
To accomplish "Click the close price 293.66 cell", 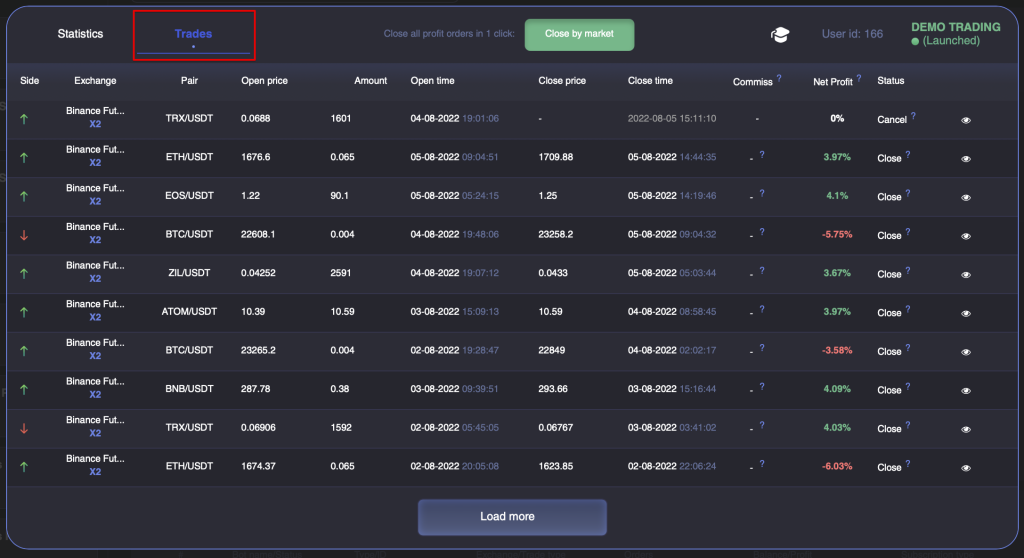I will pos(552,389).
